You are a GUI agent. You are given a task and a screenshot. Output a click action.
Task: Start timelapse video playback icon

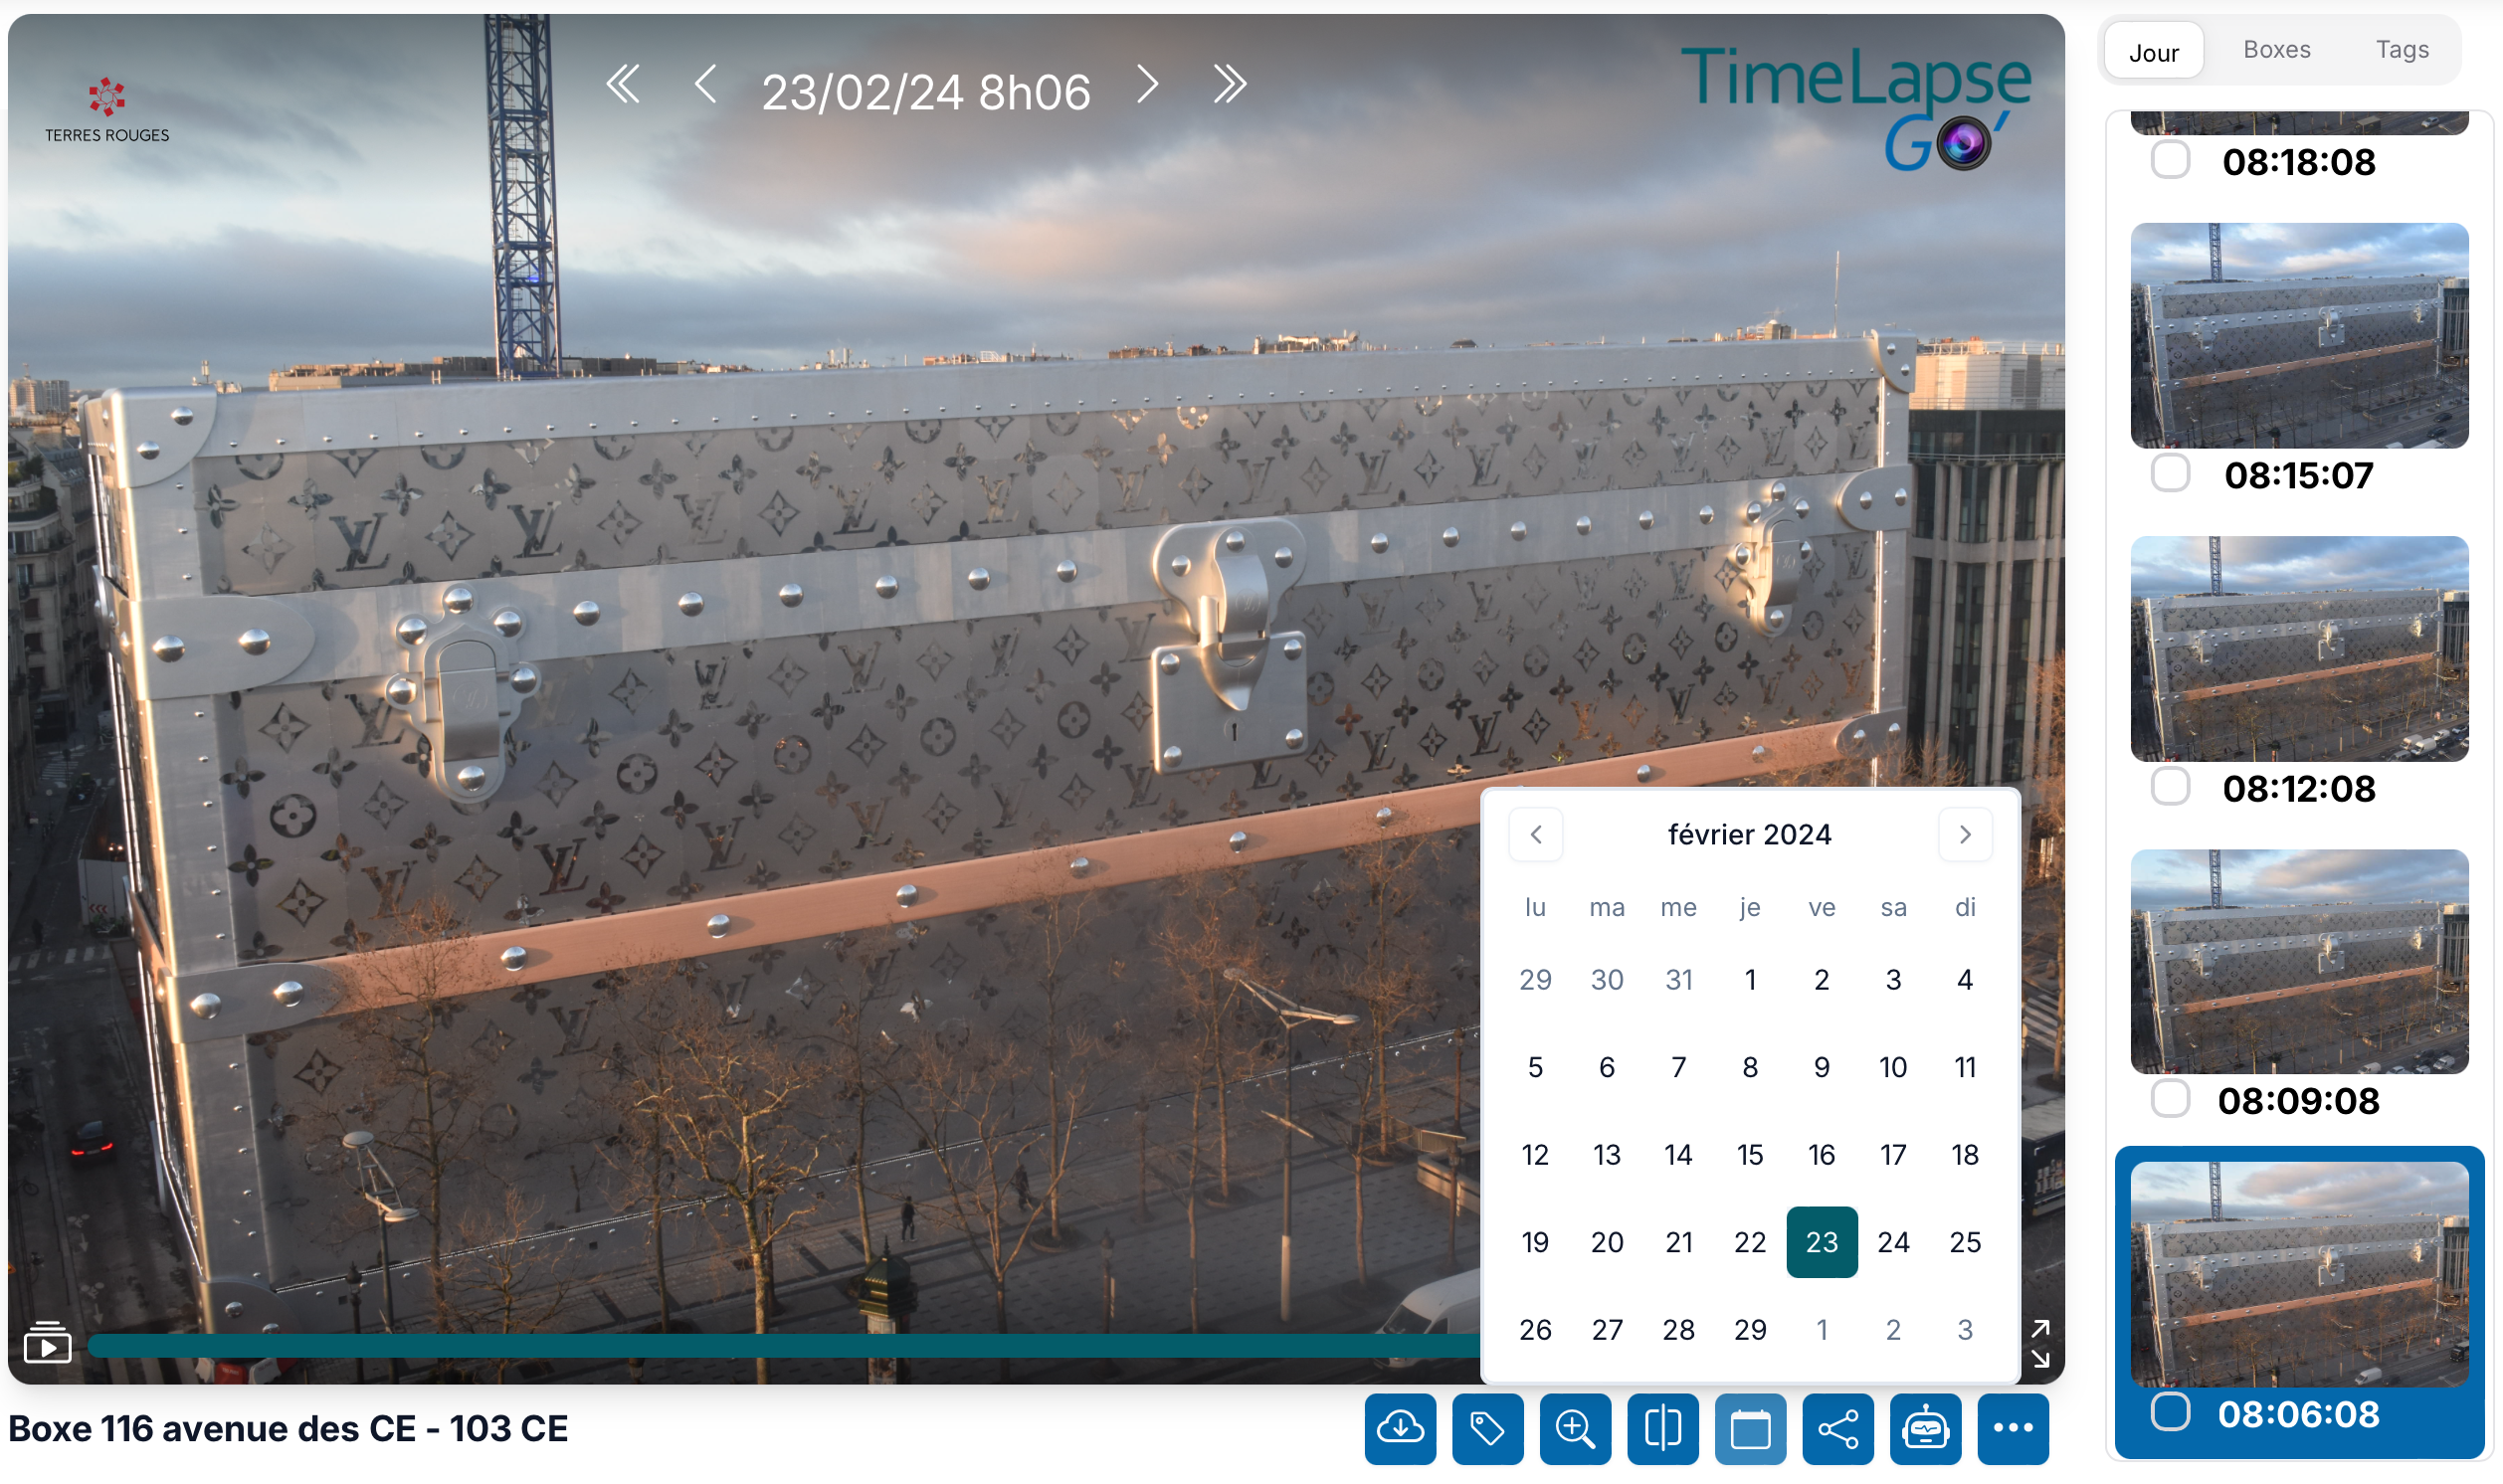click(47, 1343)
